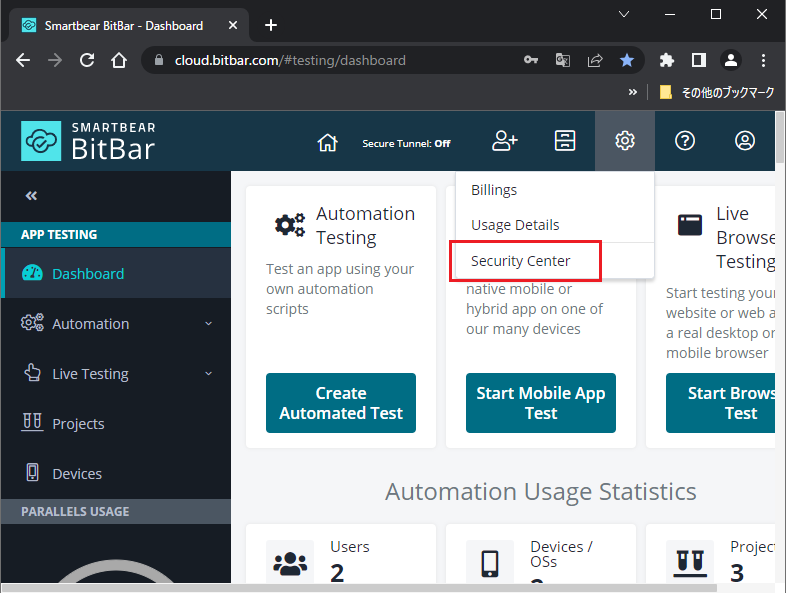
Task: Open the その他のブックマーク folder
Action: click(717, 92)
